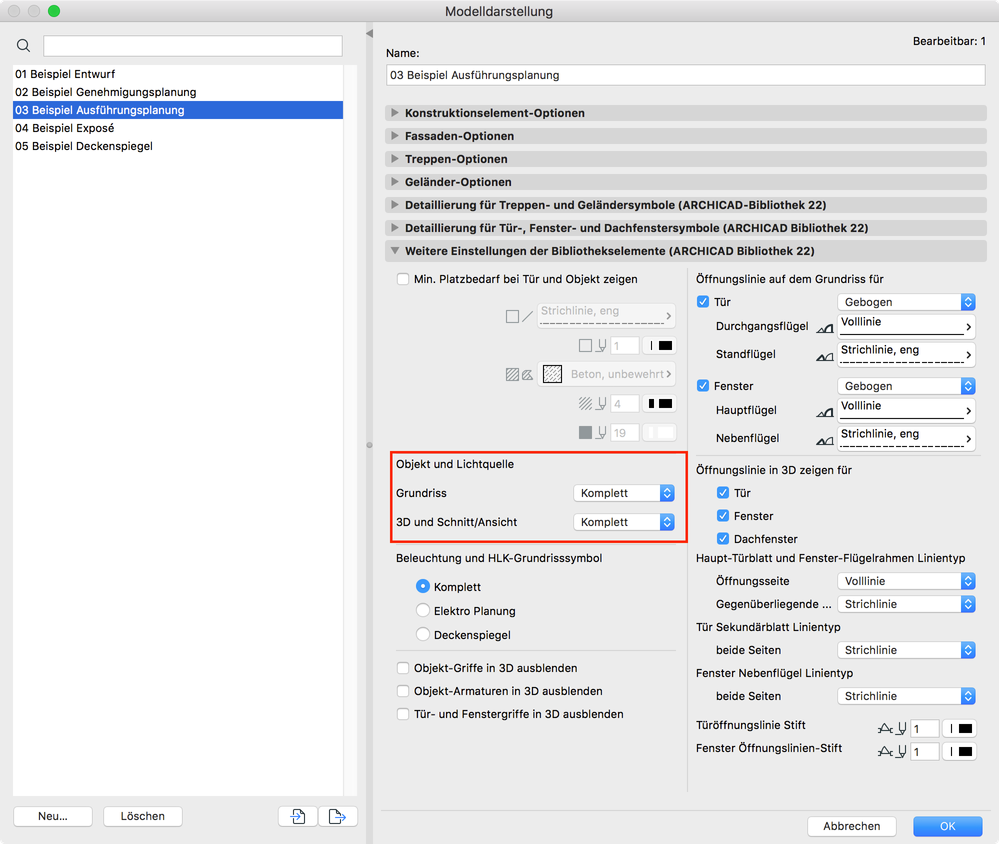This screenshot has width=999, height=844.
Task: Click the Hauptflügel line type icon
Action: [x=825, y=412]
